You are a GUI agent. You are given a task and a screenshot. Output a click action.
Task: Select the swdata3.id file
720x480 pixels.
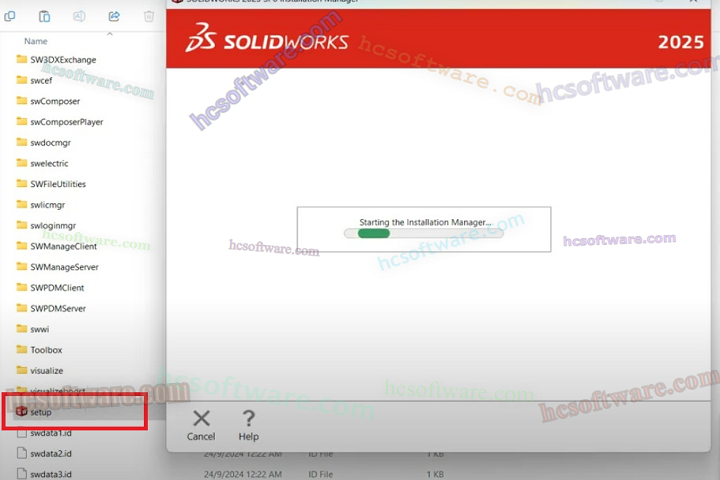click(x=44, y=474)
